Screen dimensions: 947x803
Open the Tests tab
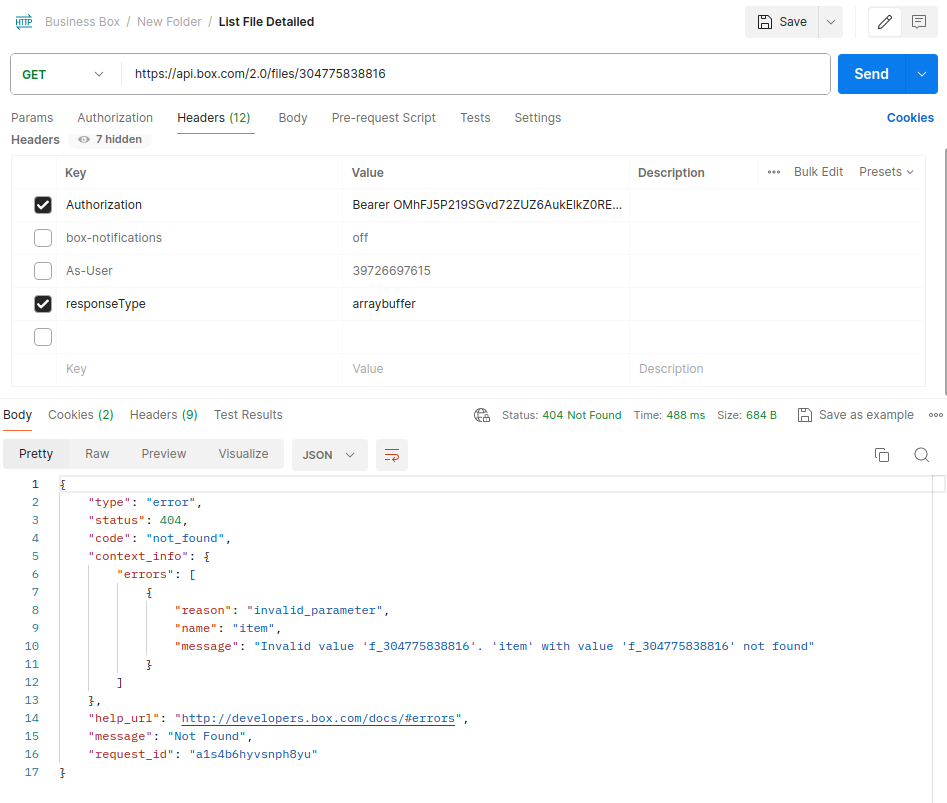click(x=475, y=118)
